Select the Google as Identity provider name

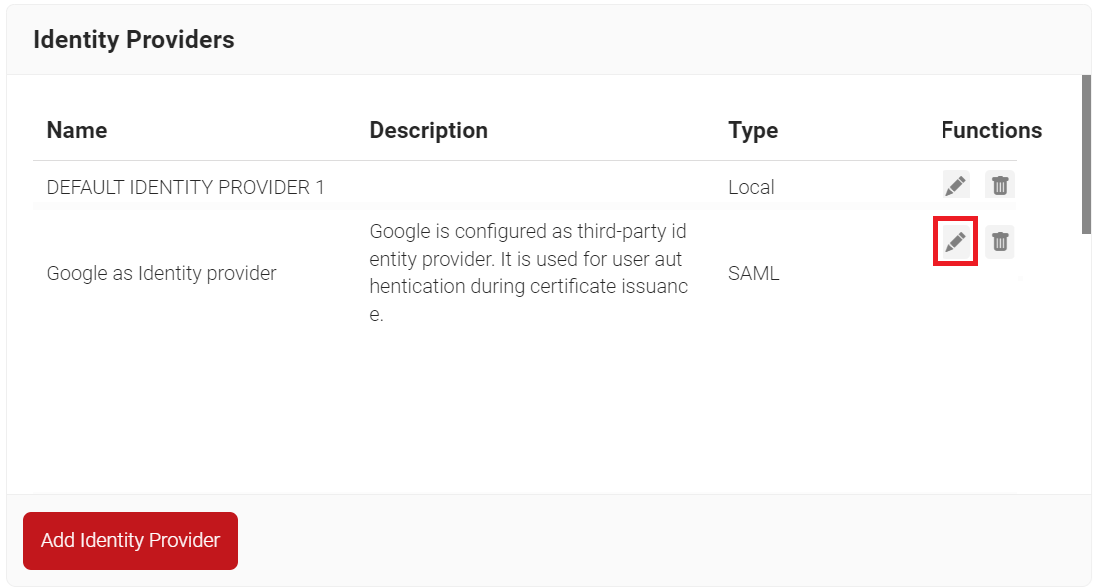click(161, 273)
